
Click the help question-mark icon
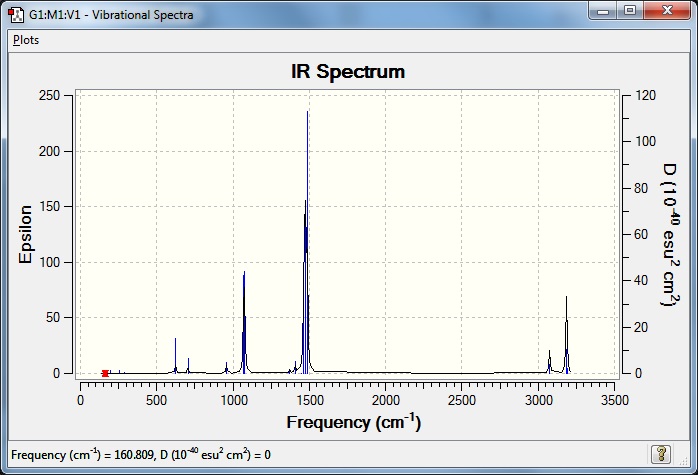point(661,454)
